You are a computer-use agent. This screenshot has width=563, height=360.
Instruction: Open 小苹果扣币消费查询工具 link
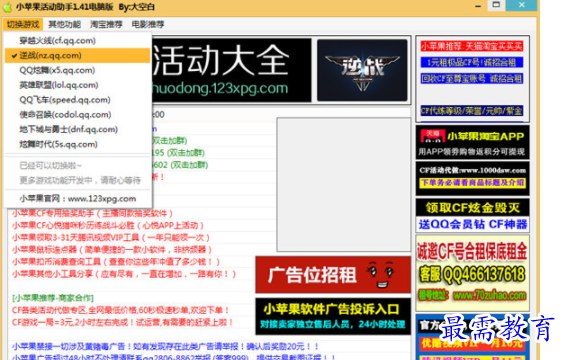point(116,262)
